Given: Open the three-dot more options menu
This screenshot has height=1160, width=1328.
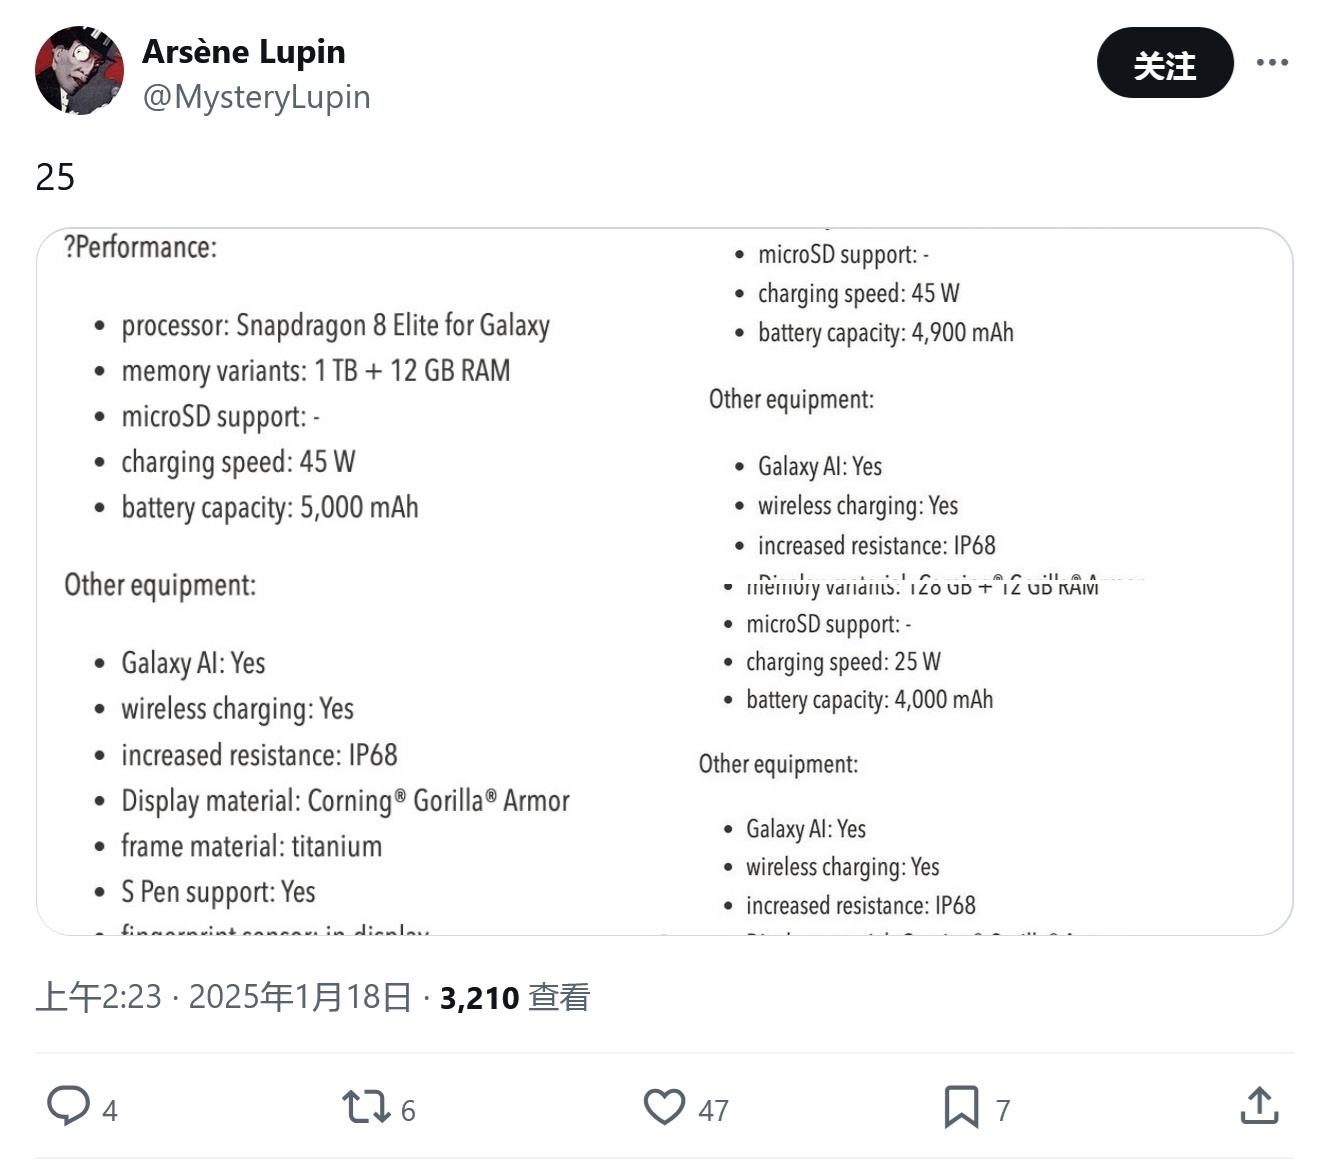Looking at the screenshot, I should [1272, 62].
